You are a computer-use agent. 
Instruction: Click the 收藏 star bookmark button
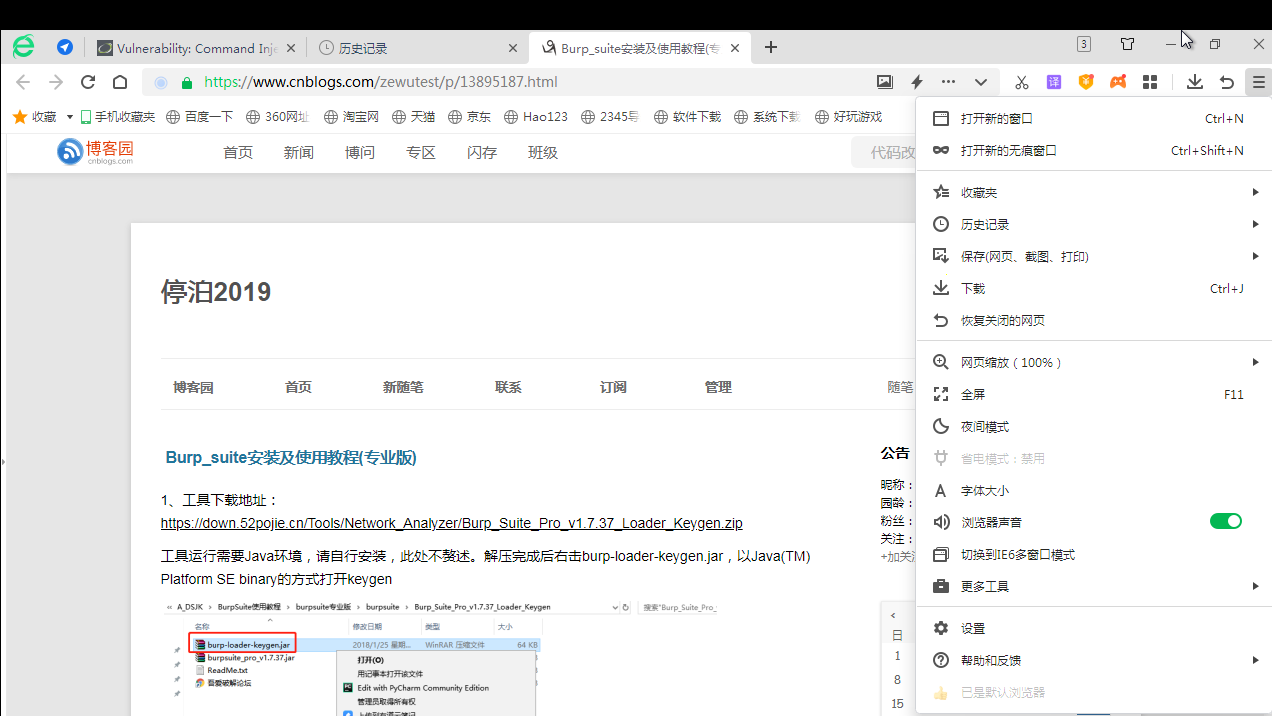point(35,117)
